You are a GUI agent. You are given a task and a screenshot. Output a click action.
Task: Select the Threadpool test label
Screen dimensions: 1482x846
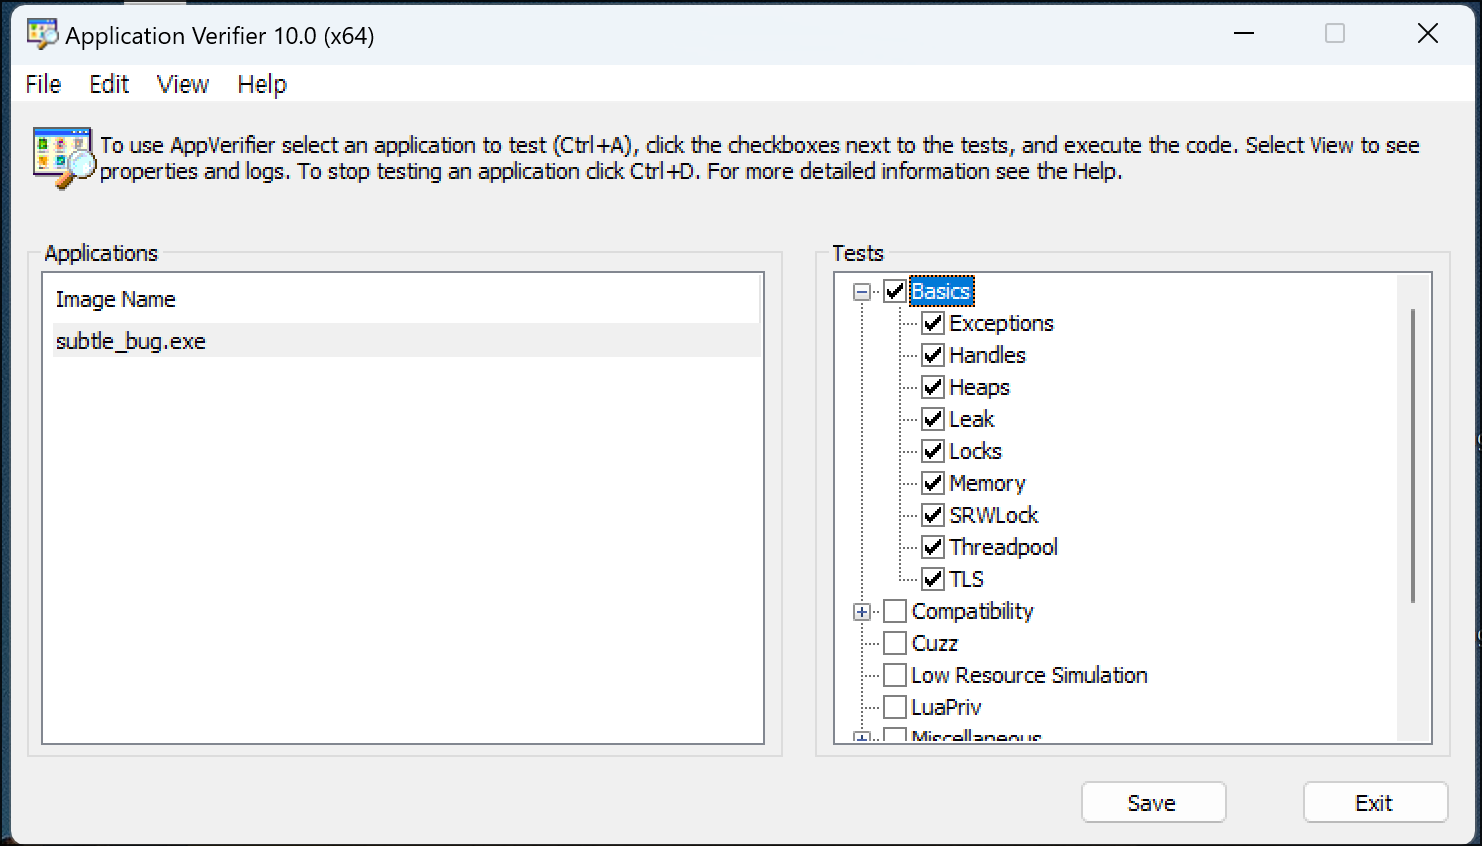pyautogui.click(x=1003, y=547)
